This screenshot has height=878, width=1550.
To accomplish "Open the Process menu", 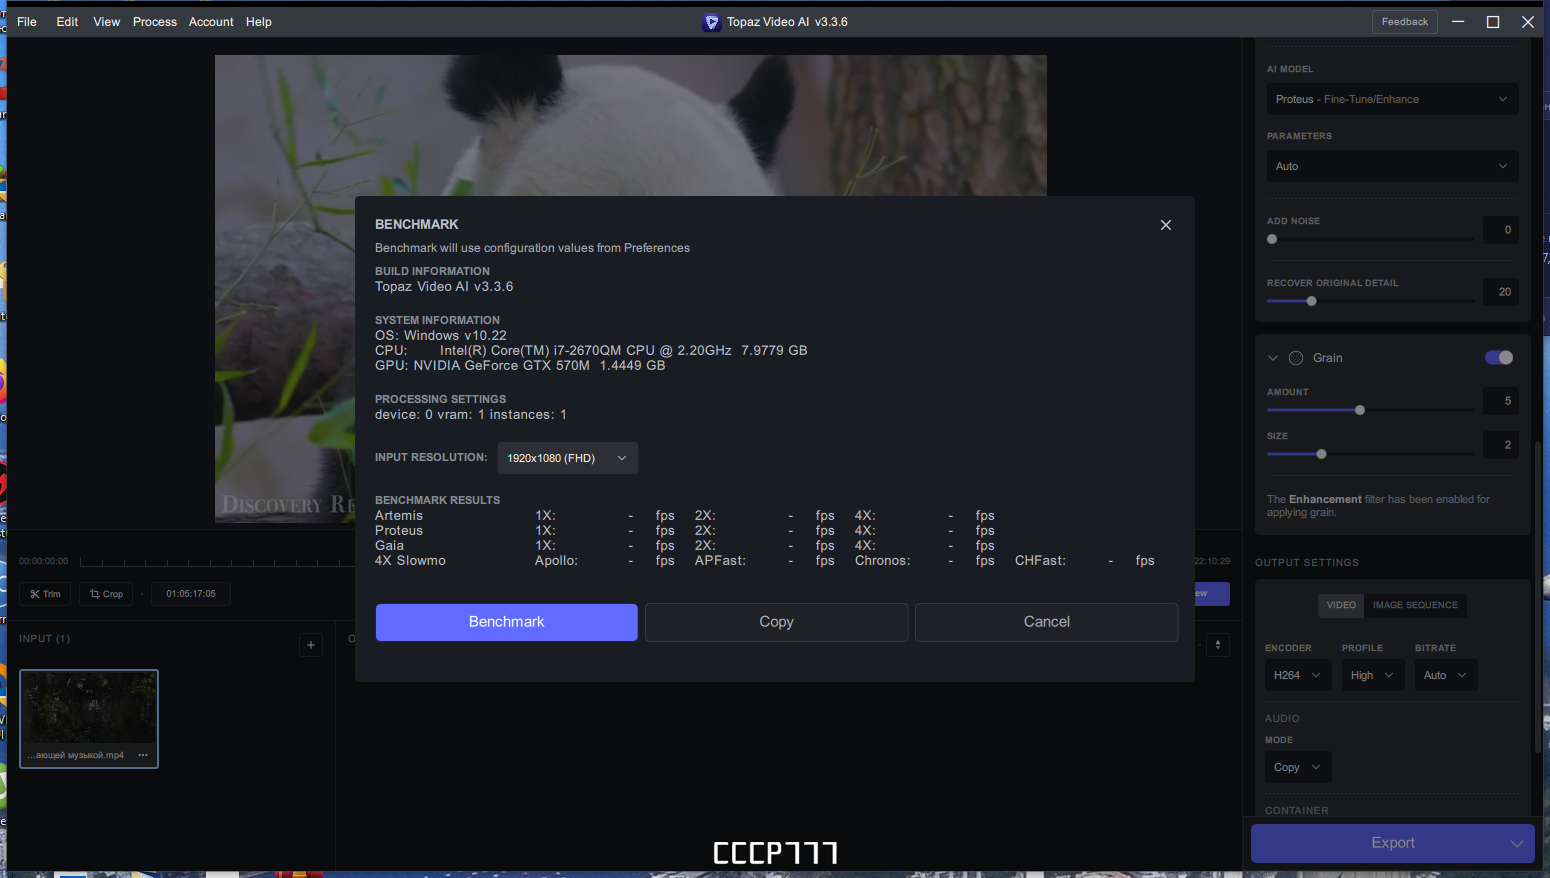I will point(155,22).
